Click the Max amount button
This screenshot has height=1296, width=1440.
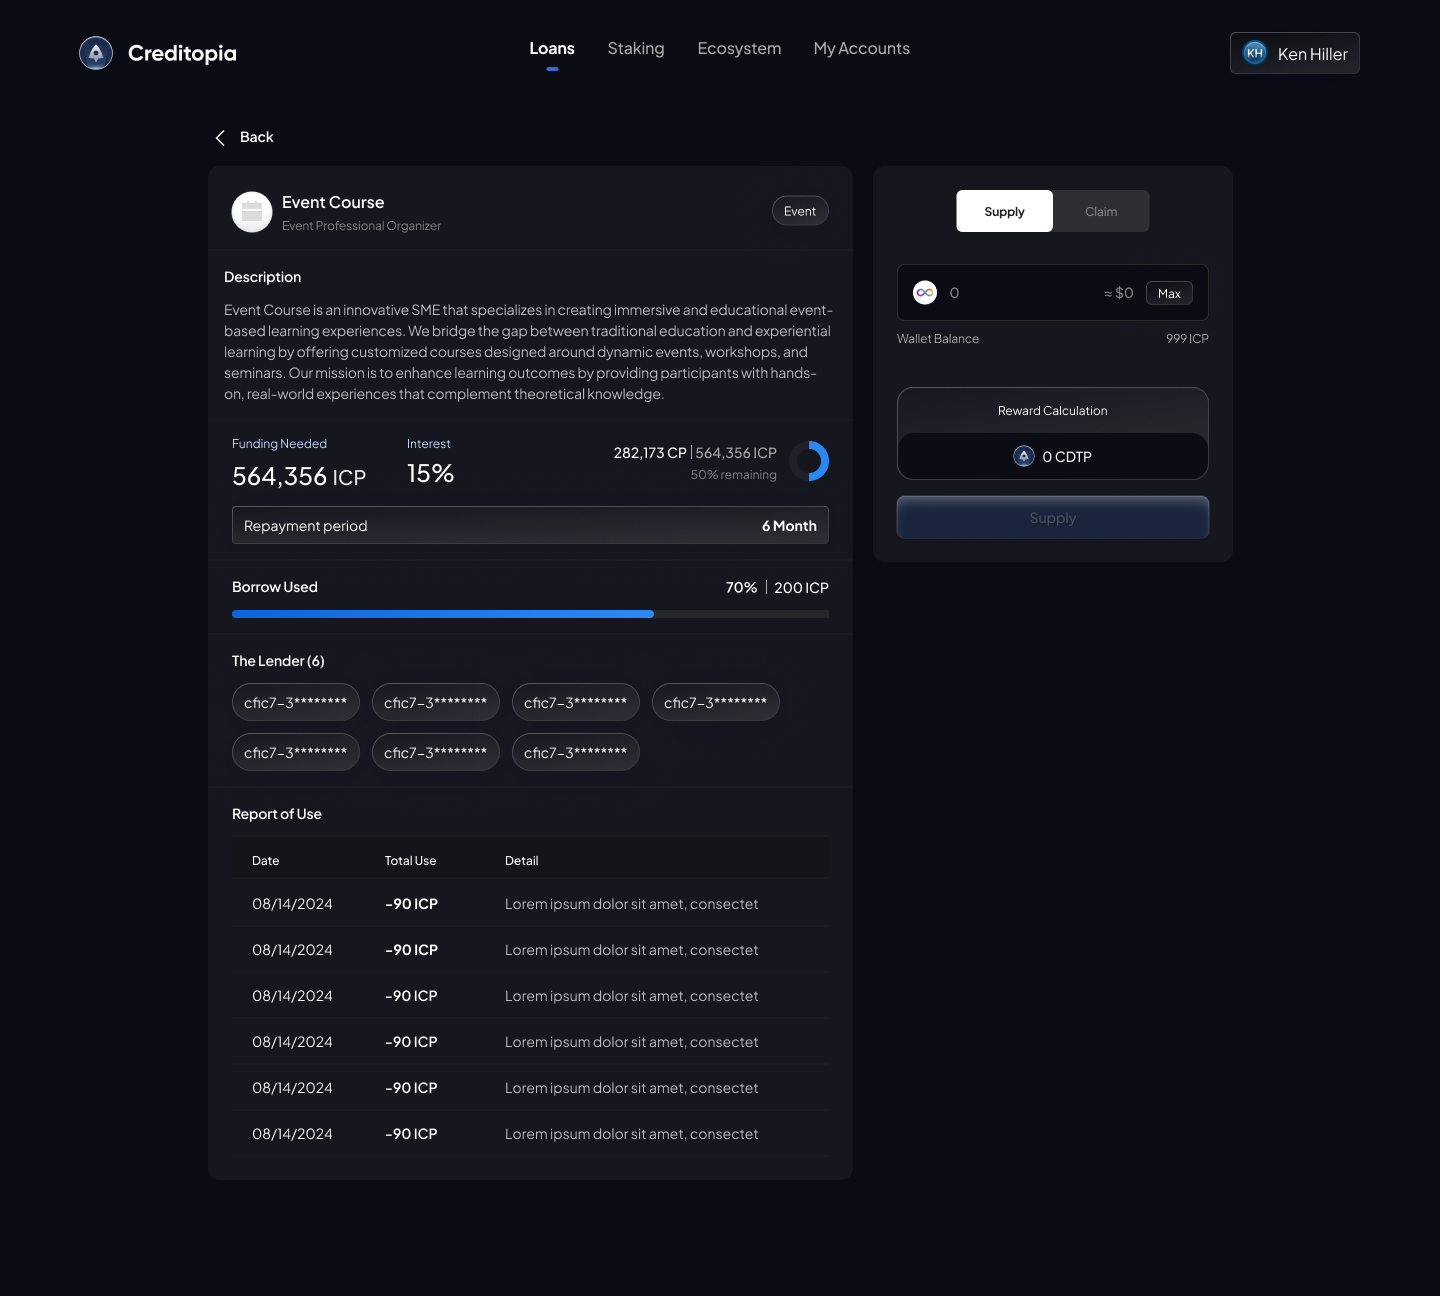(x=1169, y=293)
